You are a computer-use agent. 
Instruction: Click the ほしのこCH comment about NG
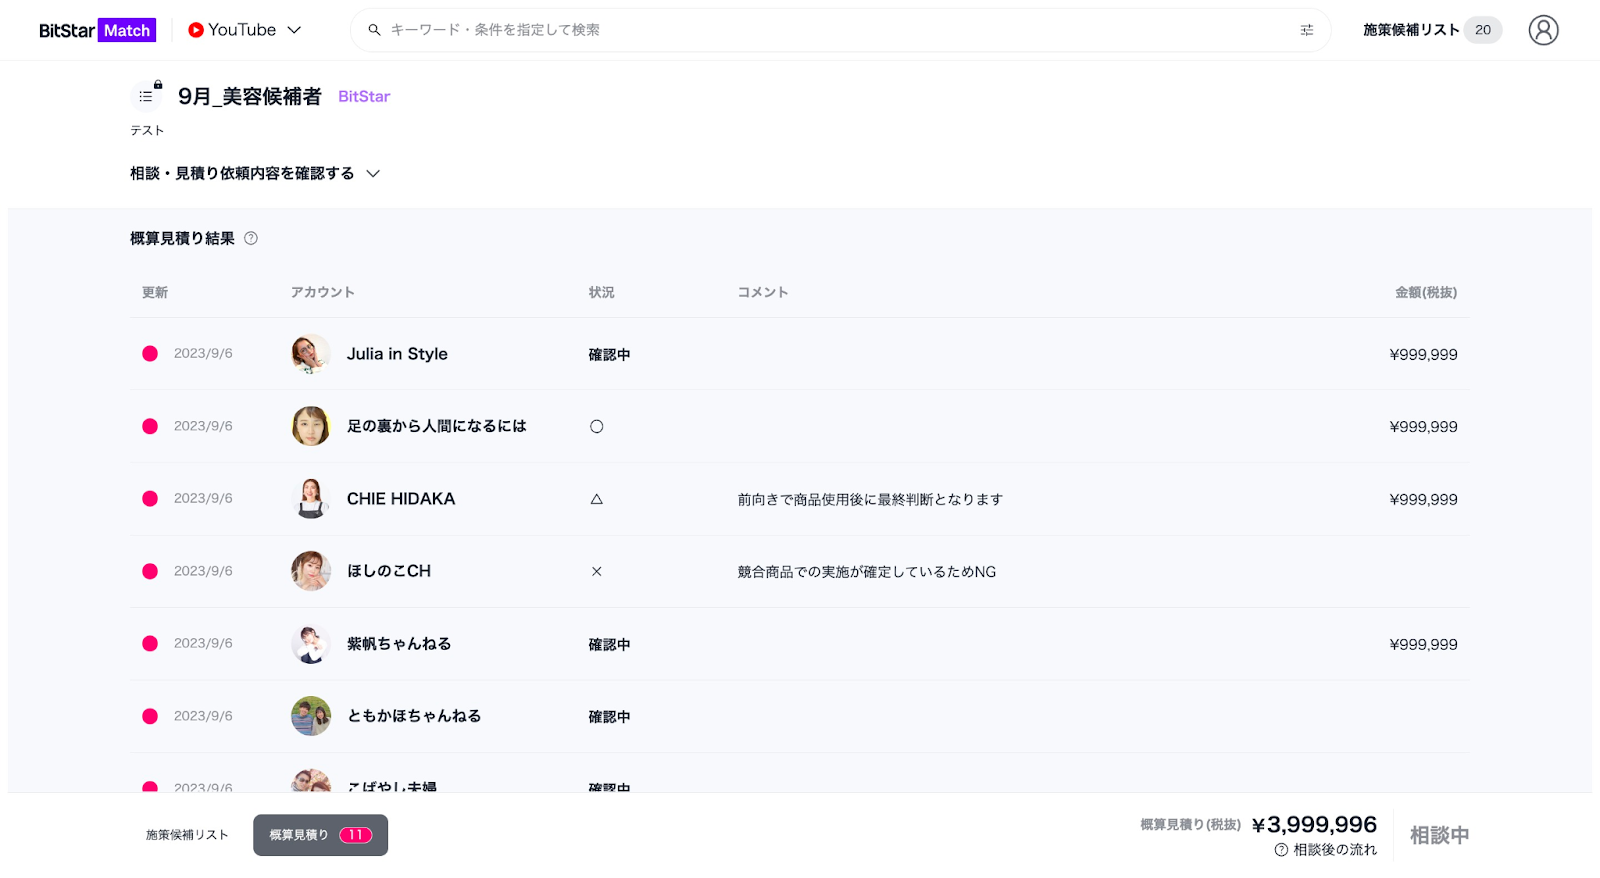point(867,572)
